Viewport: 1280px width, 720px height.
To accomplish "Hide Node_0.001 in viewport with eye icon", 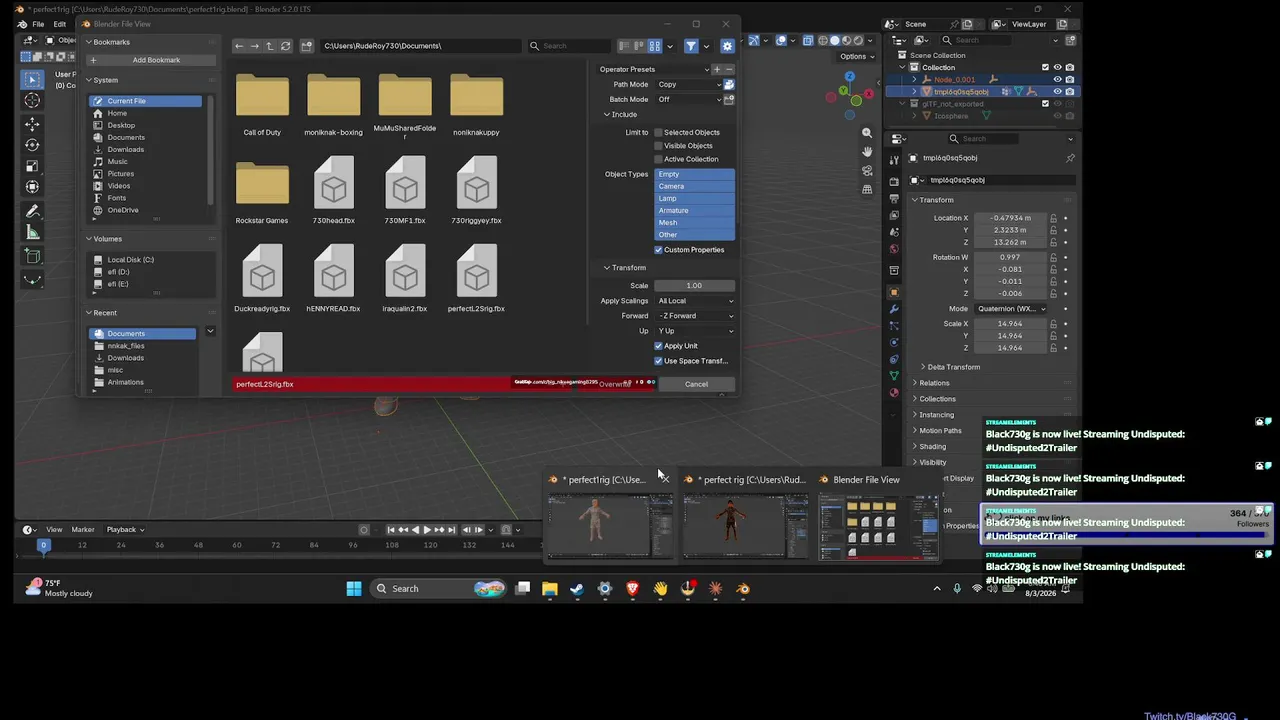I will tap(1057, 79).
